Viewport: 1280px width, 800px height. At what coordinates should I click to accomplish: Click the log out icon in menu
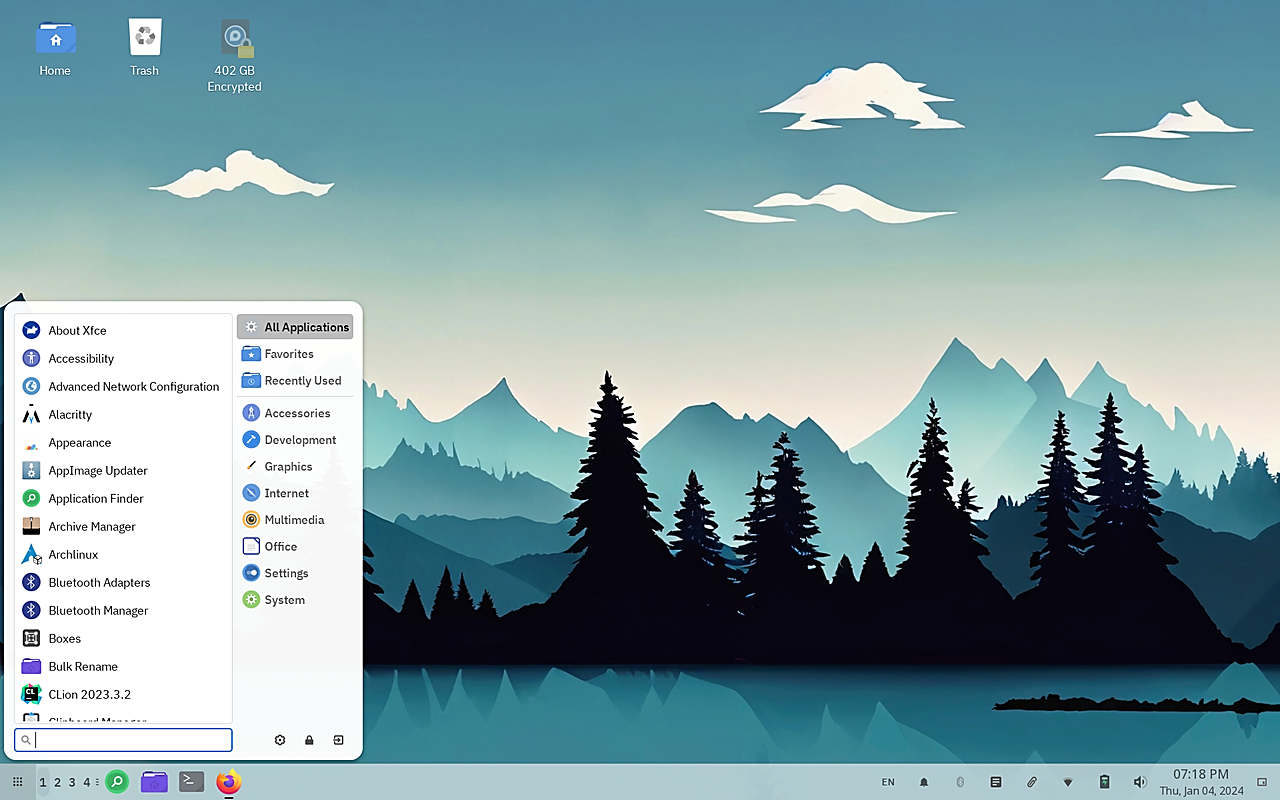point(339,740)
